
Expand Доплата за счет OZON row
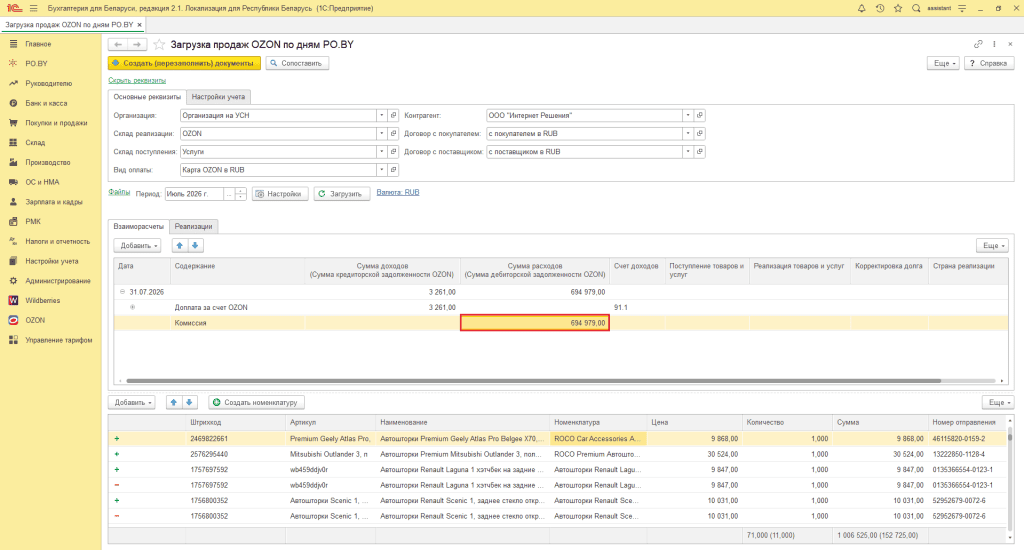coord(133,307)
